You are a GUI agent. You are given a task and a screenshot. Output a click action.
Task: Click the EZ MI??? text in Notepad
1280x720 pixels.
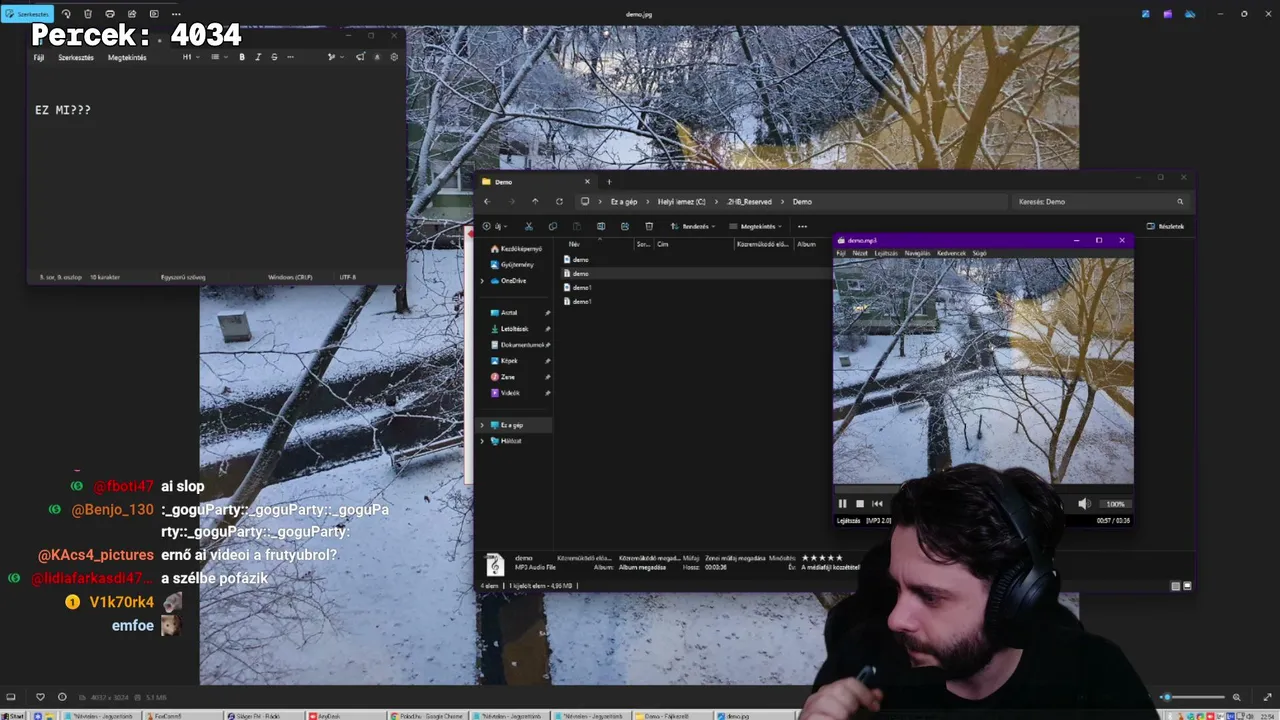[x=63, y=110]
